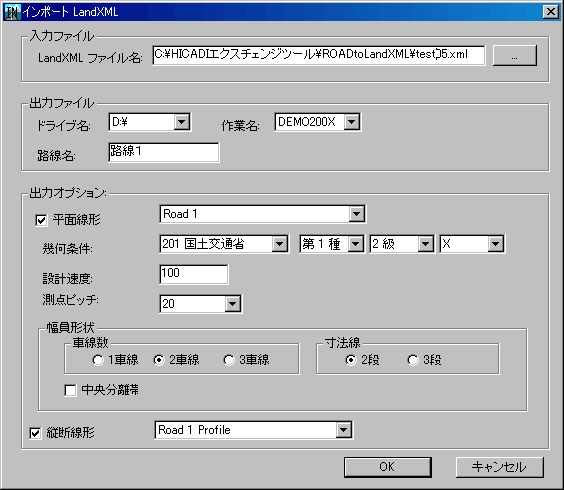Open the Road 1 alignment dropdown
The width and height of the screenshot is (564, 490).
click(x=263, y=214)
